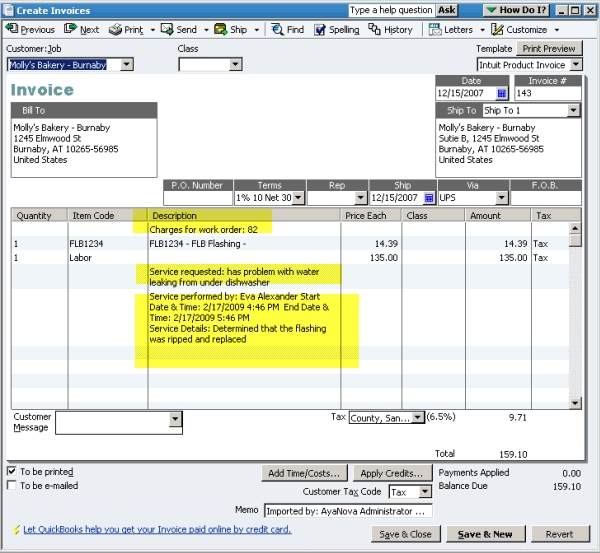Click the 135.00 Price Each cell
This screenshot has width=600, height=553.
[x=371, y=258]
